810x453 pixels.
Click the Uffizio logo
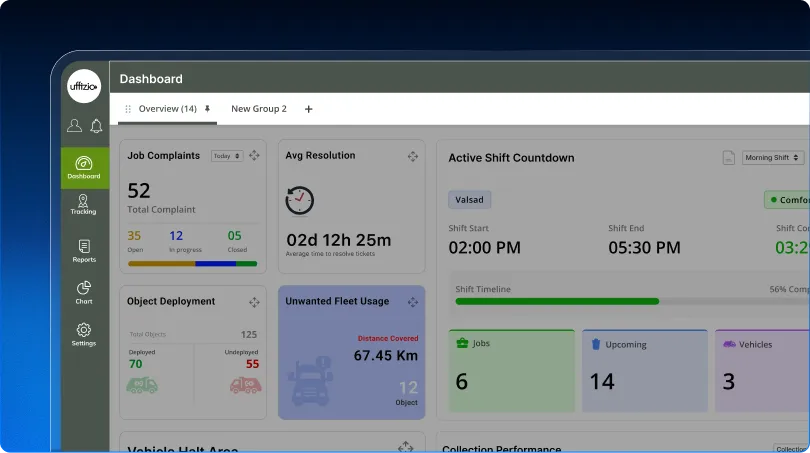84,86
